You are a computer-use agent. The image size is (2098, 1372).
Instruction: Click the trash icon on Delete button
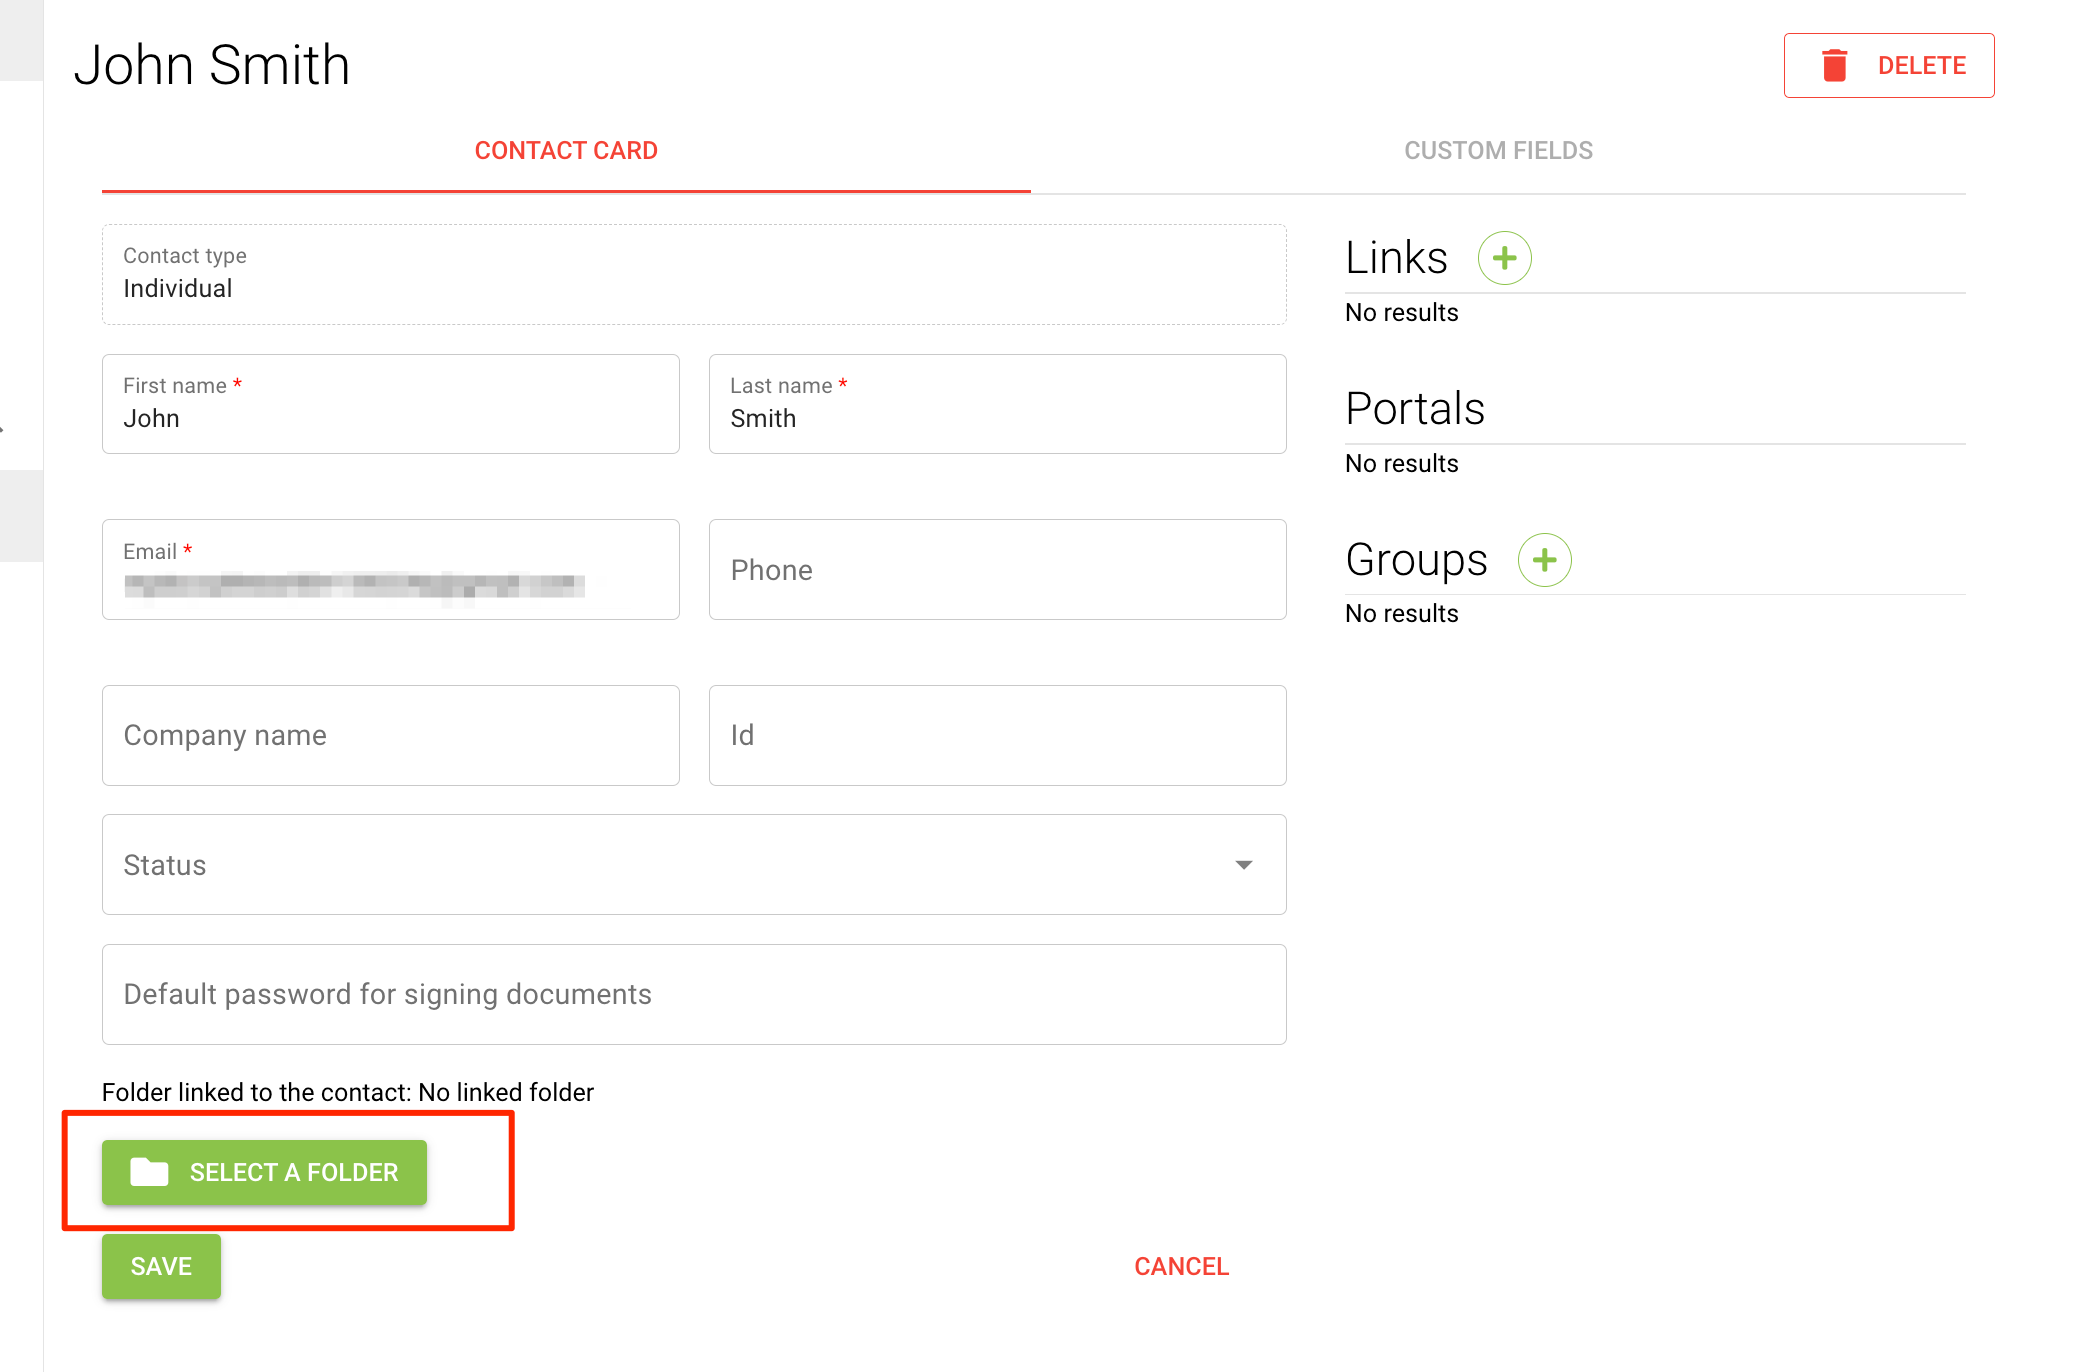point(1834,66)
